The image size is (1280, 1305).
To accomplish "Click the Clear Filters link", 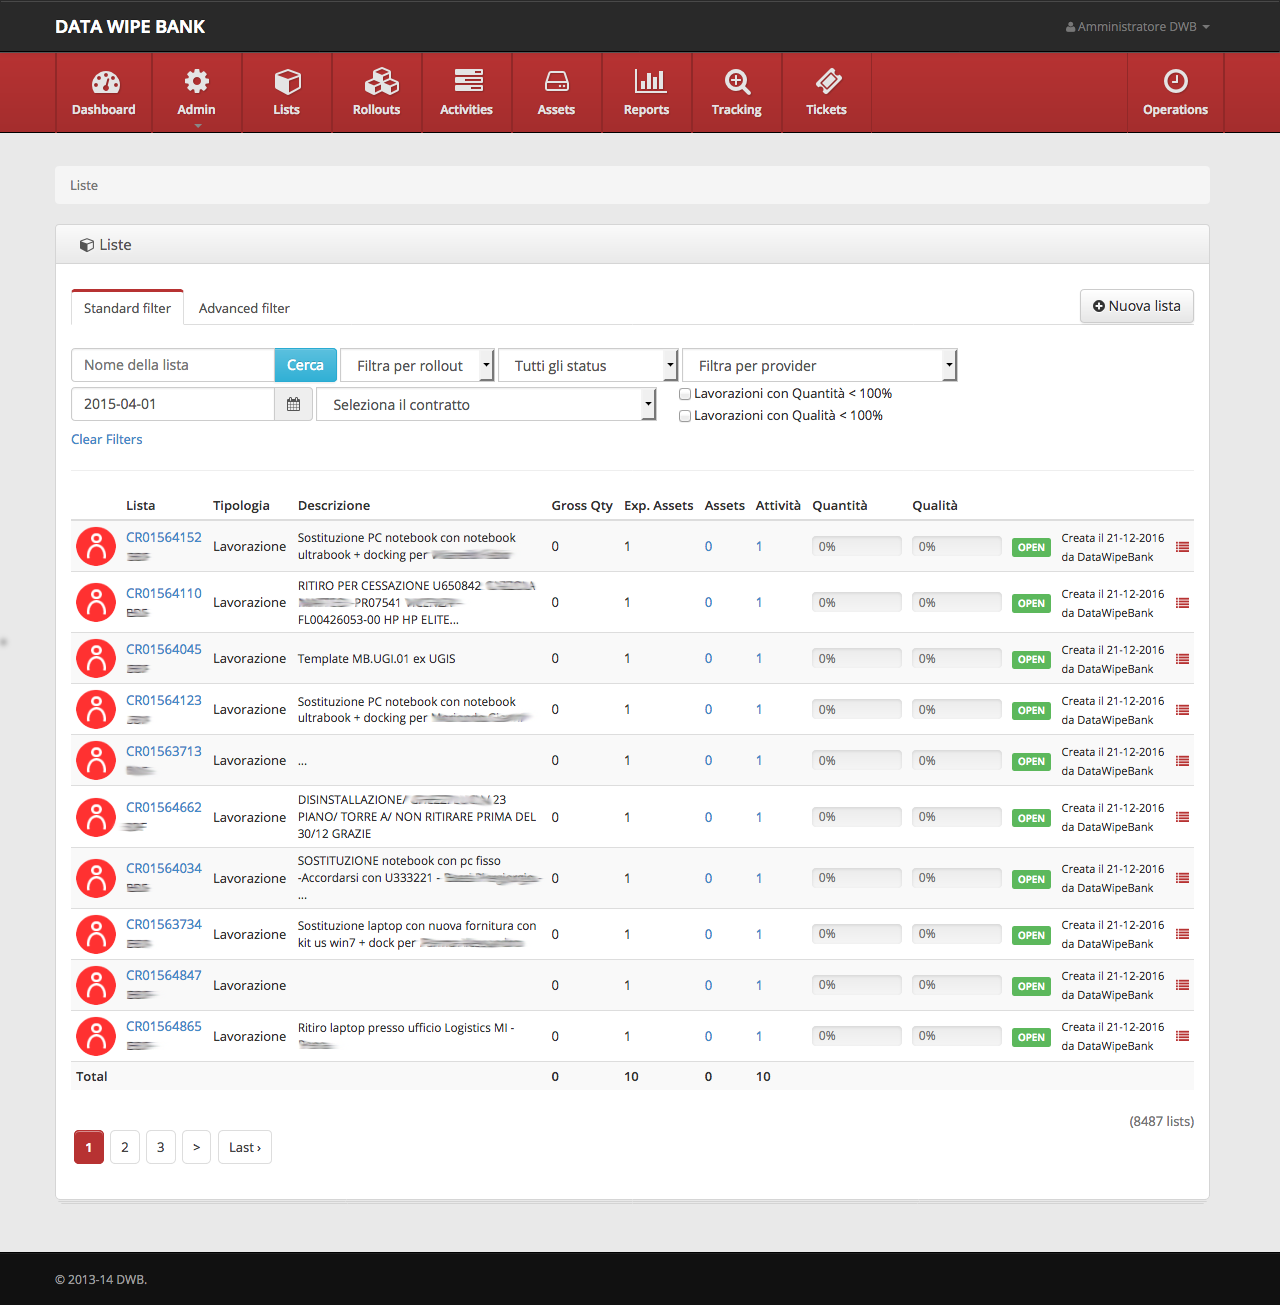I will coord(107,440).
